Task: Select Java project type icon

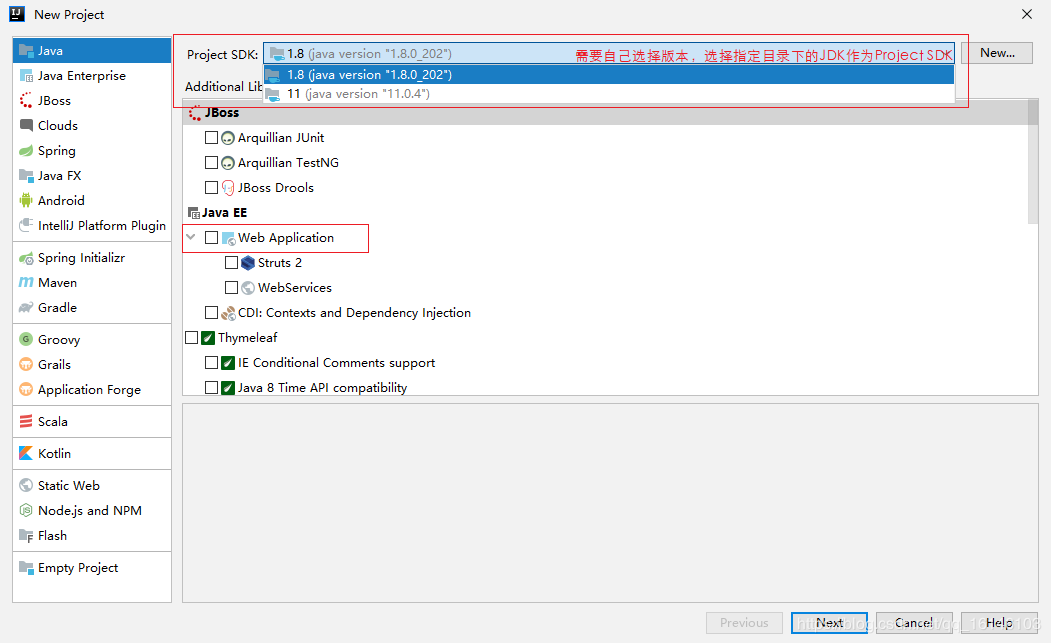Action: pos(26,50)
